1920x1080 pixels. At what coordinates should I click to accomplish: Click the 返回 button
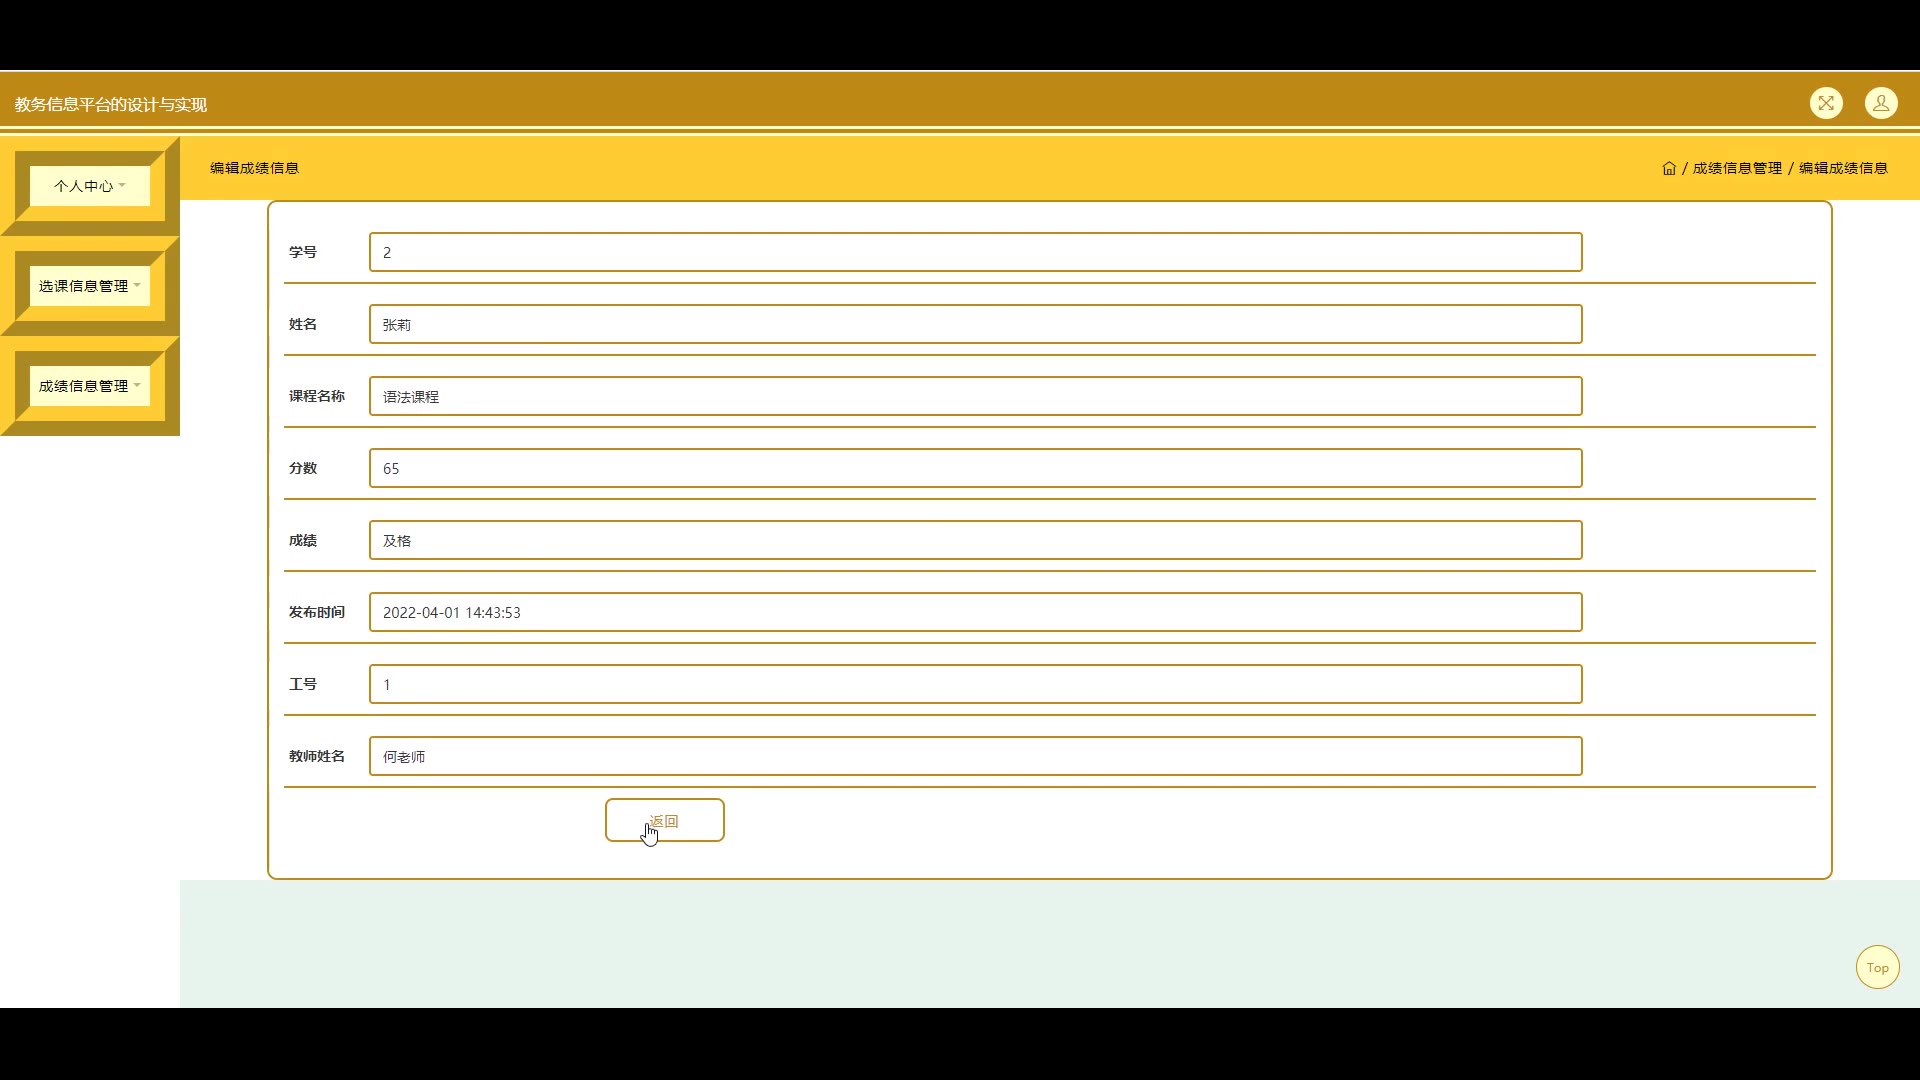point(665,820)
